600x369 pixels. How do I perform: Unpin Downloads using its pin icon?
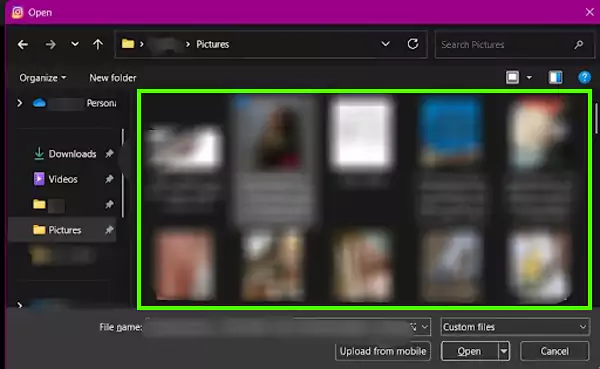click(x=109, y=154)
